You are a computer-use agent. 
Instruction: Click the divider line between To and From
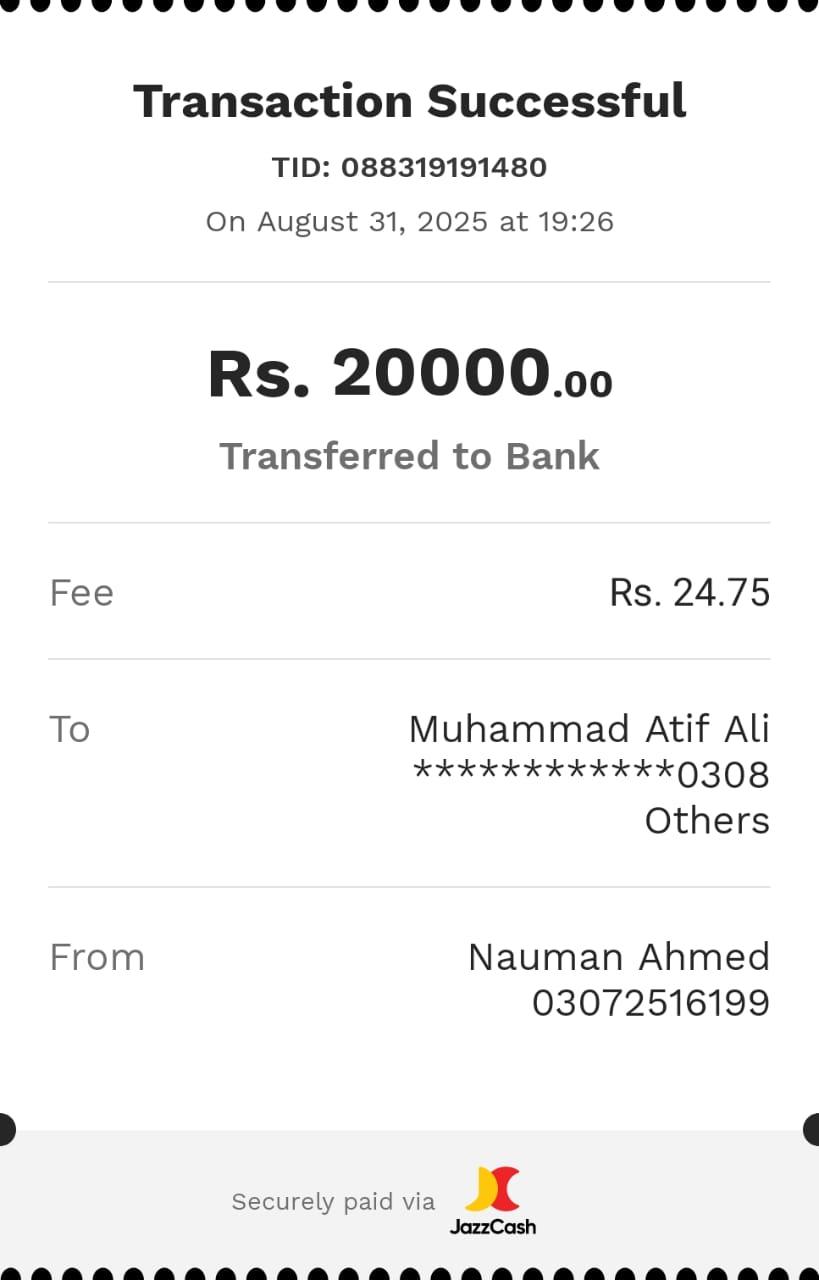coord(409,887)
